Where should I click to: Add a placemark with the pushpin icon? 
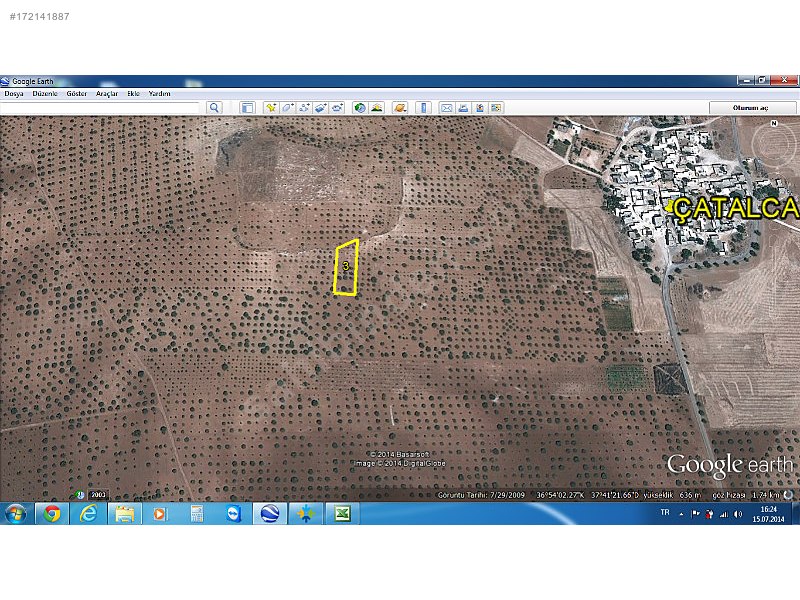click(271, 108)
